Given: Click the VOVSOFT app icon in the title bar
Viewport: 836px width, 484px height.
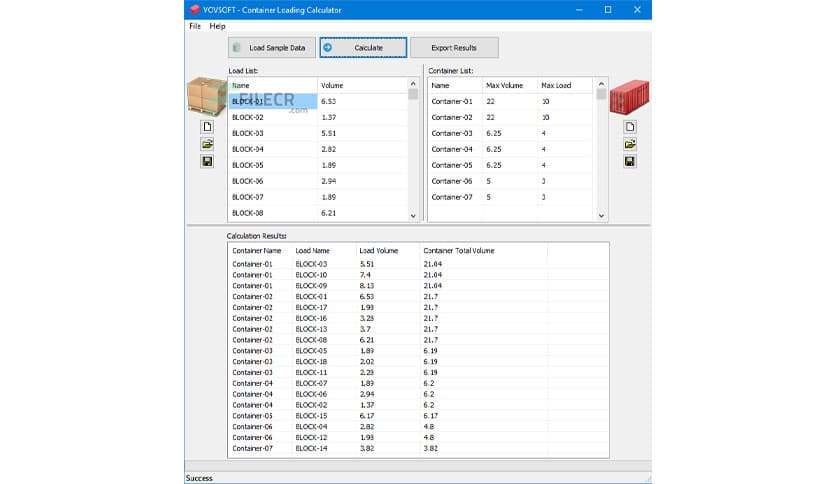Looking at the screenshot, I should pyautogui.click(x=195, y=10).
